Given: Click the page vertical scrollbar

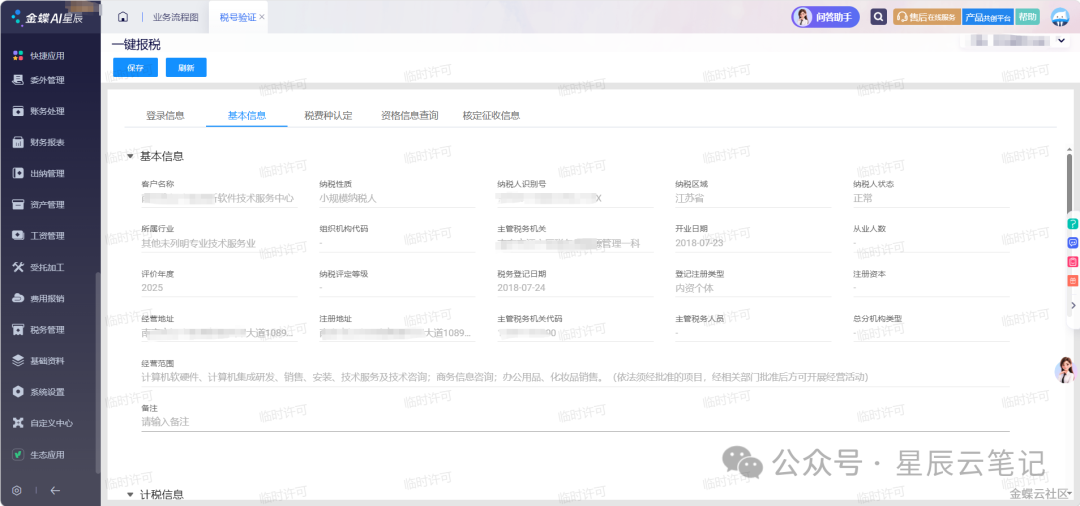Looking at the screenshot, I should tap(1069, 182).
